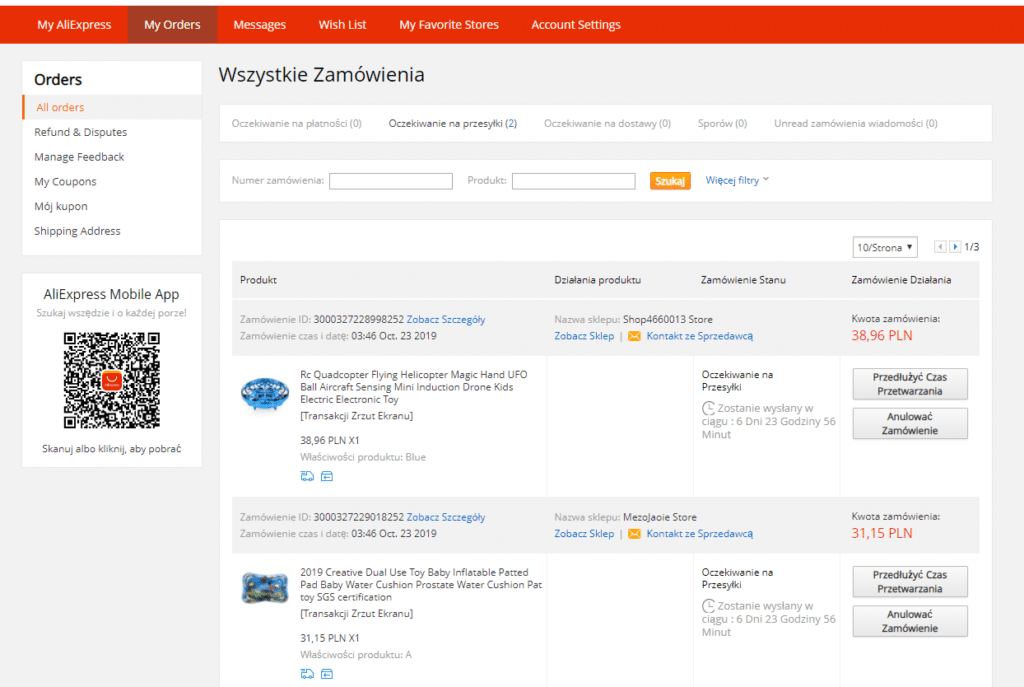Screen dimensions: 1024x687
Task: Open Manage Feedback in the sidebar
Action: click(x=79, y=157)
